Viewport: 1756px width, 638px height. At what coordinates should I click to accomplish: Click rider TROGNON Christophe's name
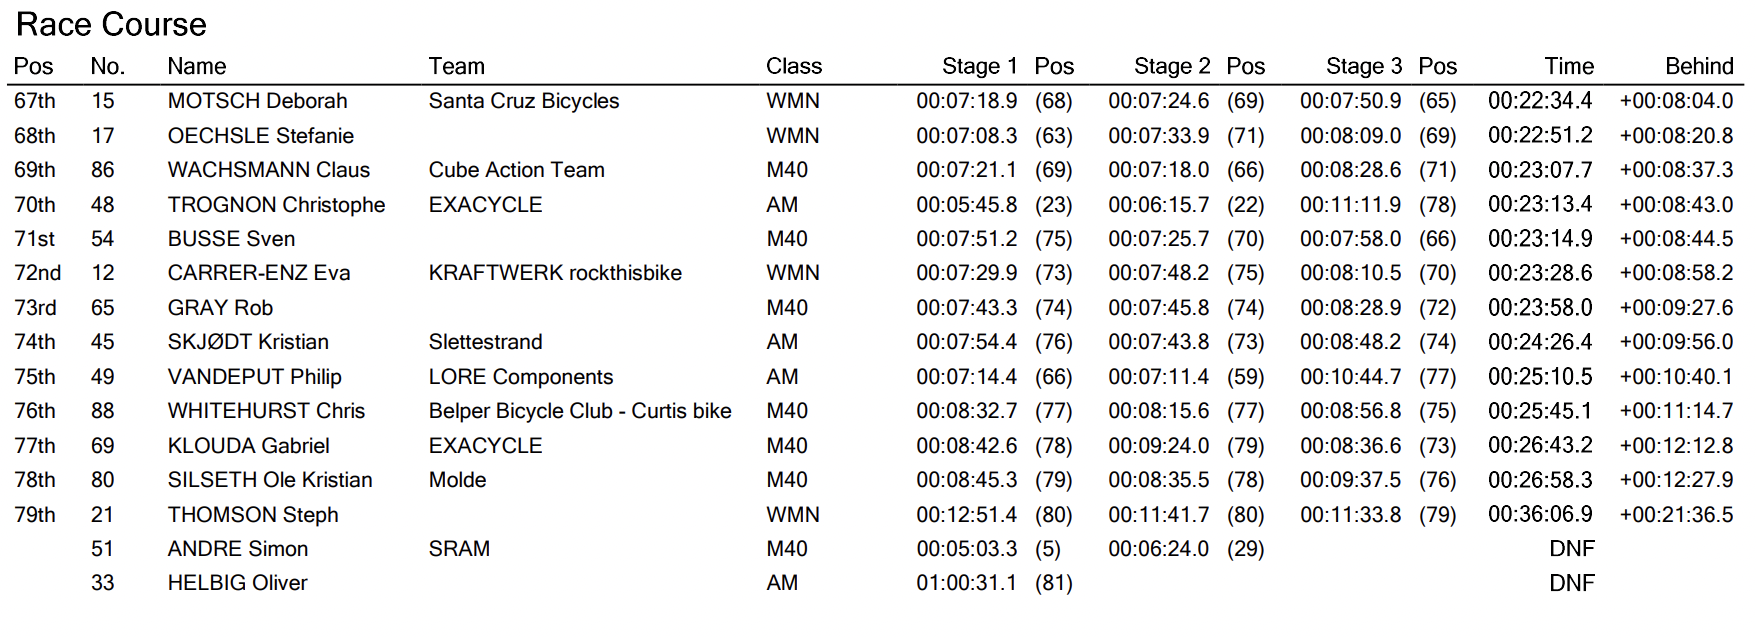pos(276,205)
